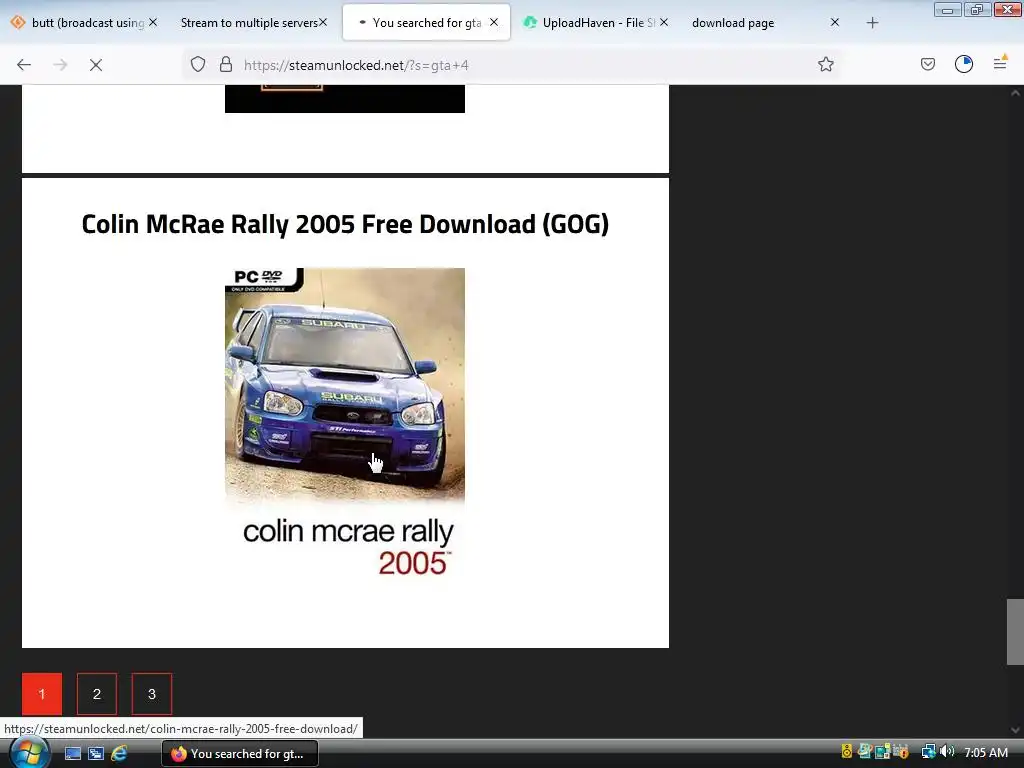Open a new browser tab

pos(872,23)
